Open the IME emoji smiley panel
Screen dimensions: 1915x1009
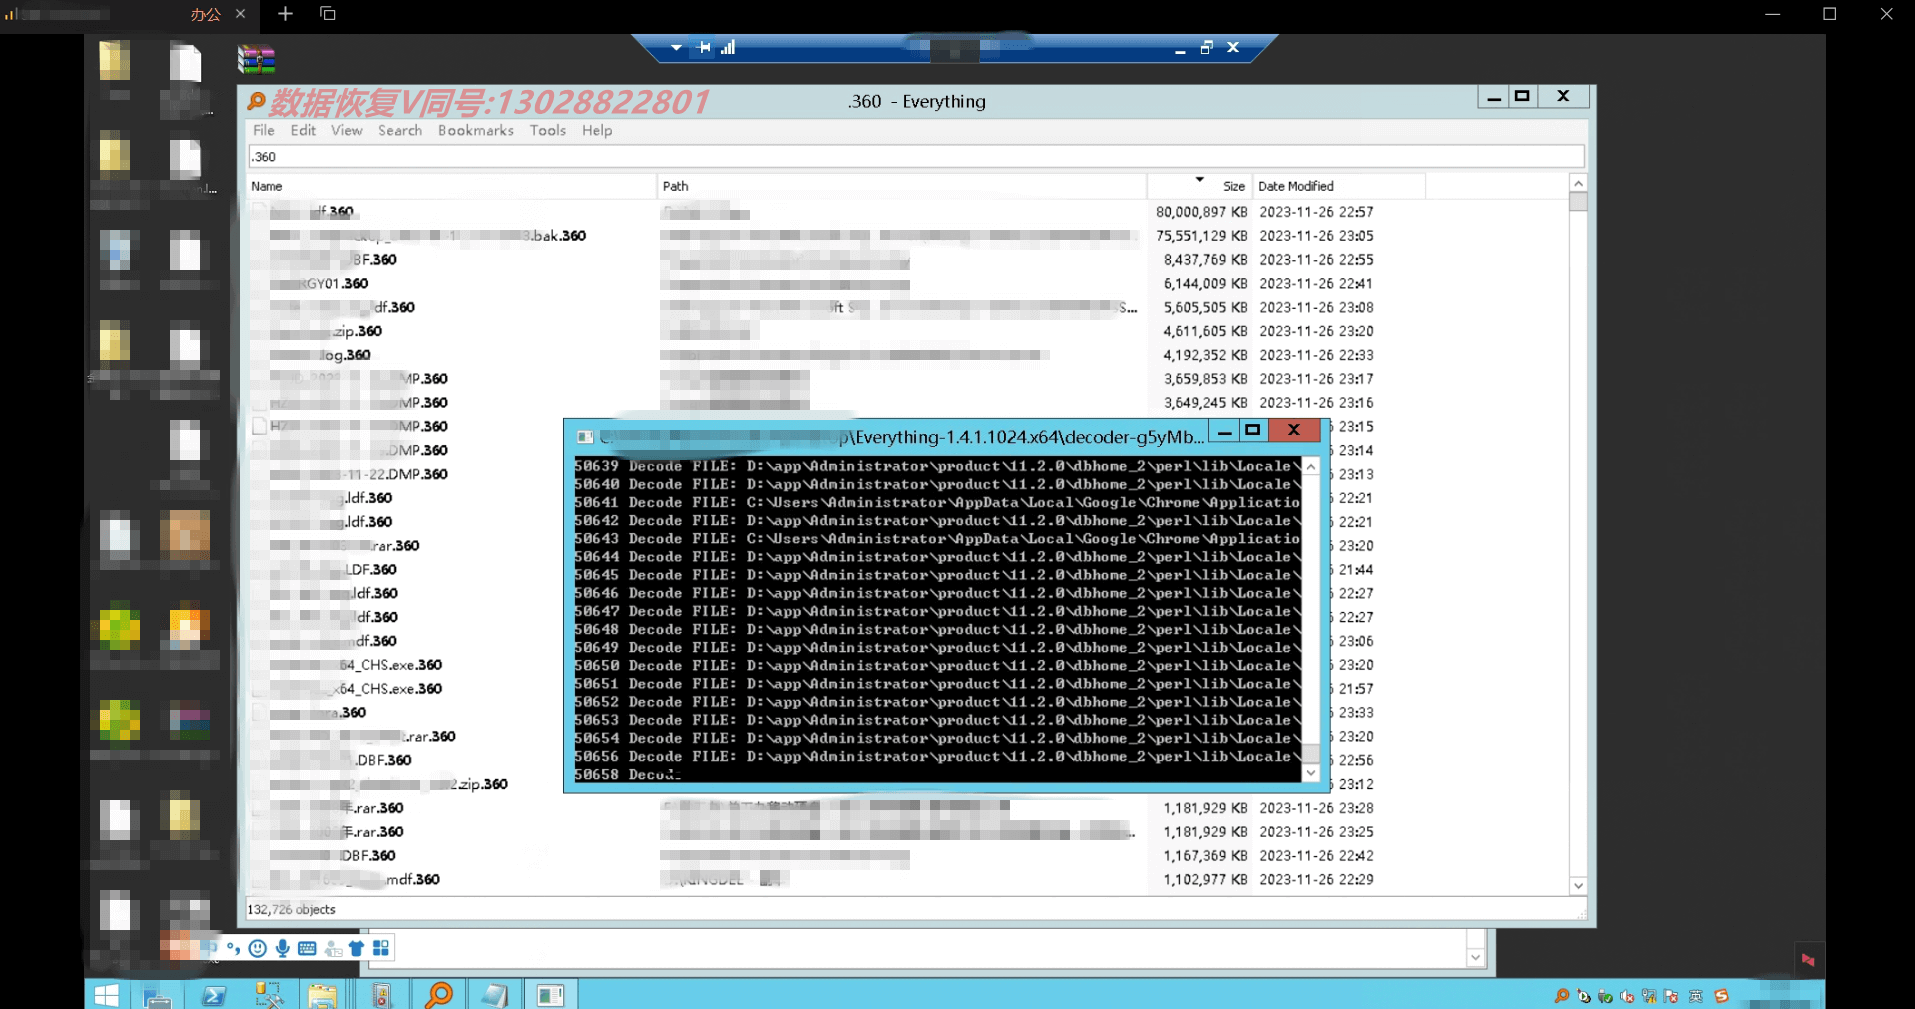(x=257, y=948)
